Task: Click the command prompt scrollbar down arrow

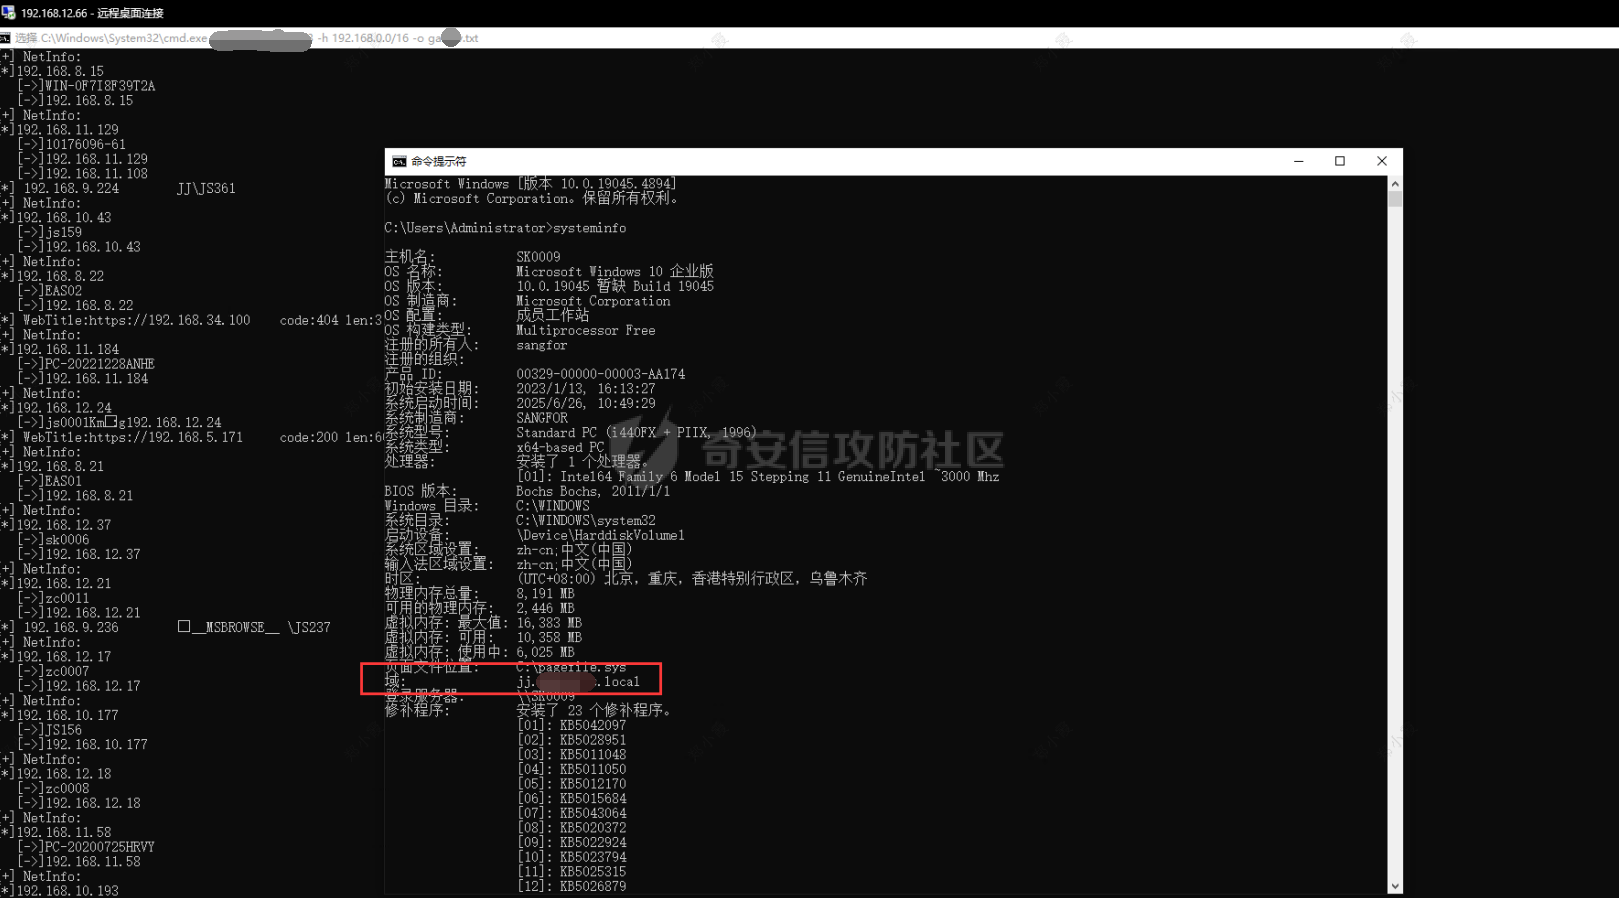Action: 1395,886
